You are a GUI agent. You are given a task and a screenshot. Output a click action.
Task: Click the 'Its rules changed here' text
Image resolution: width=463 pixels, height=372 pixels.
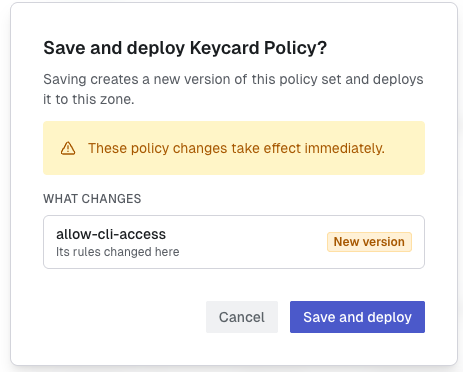[x=118, y=252]
